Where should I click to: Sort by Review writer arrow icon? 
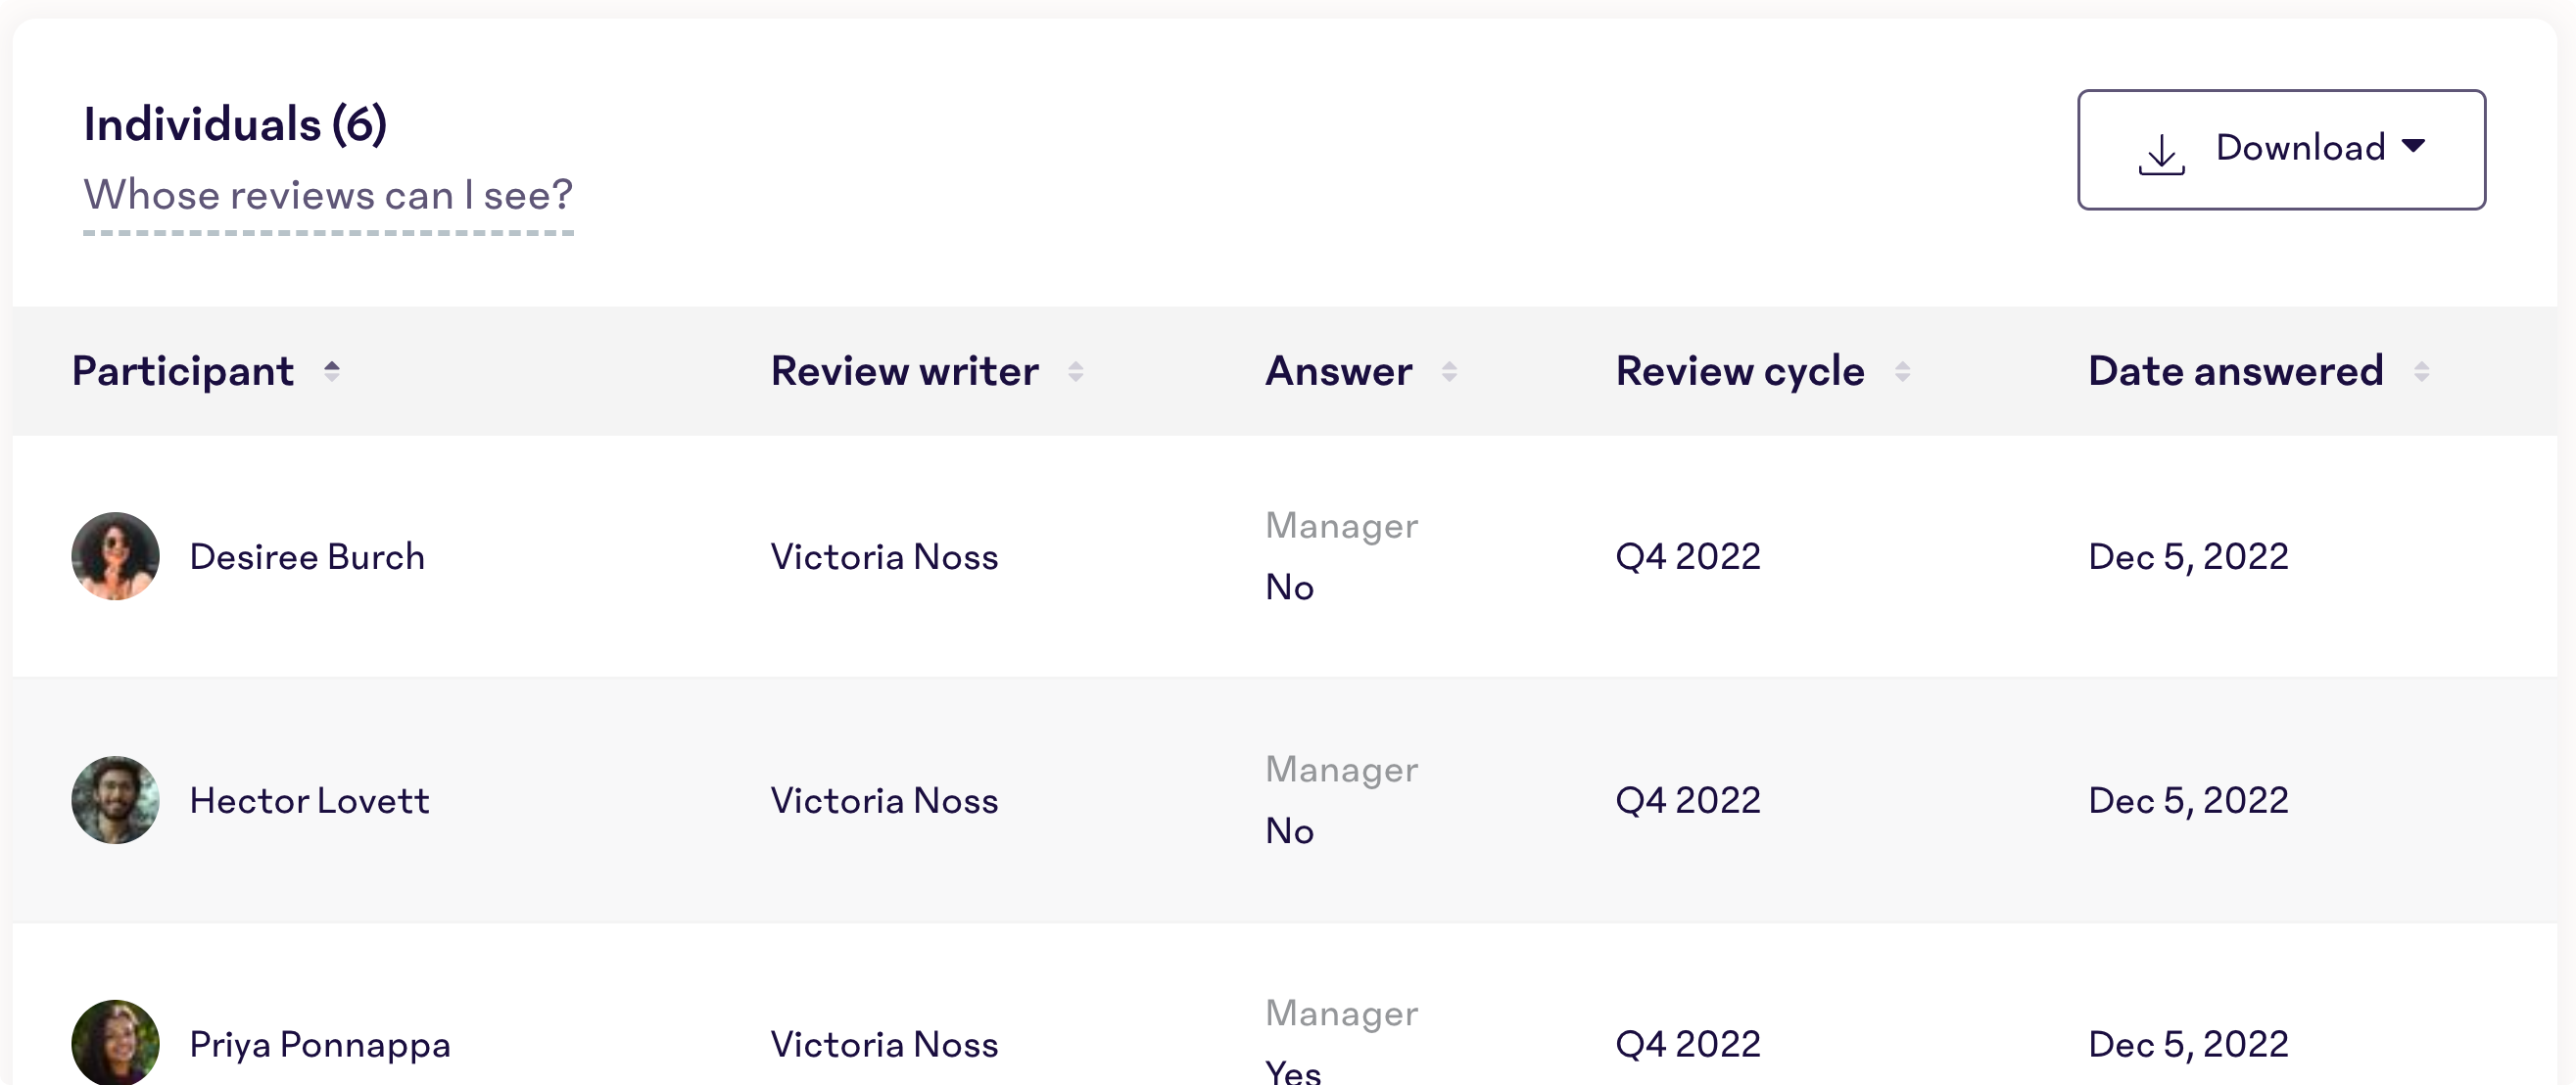[x=1075, y=372]
